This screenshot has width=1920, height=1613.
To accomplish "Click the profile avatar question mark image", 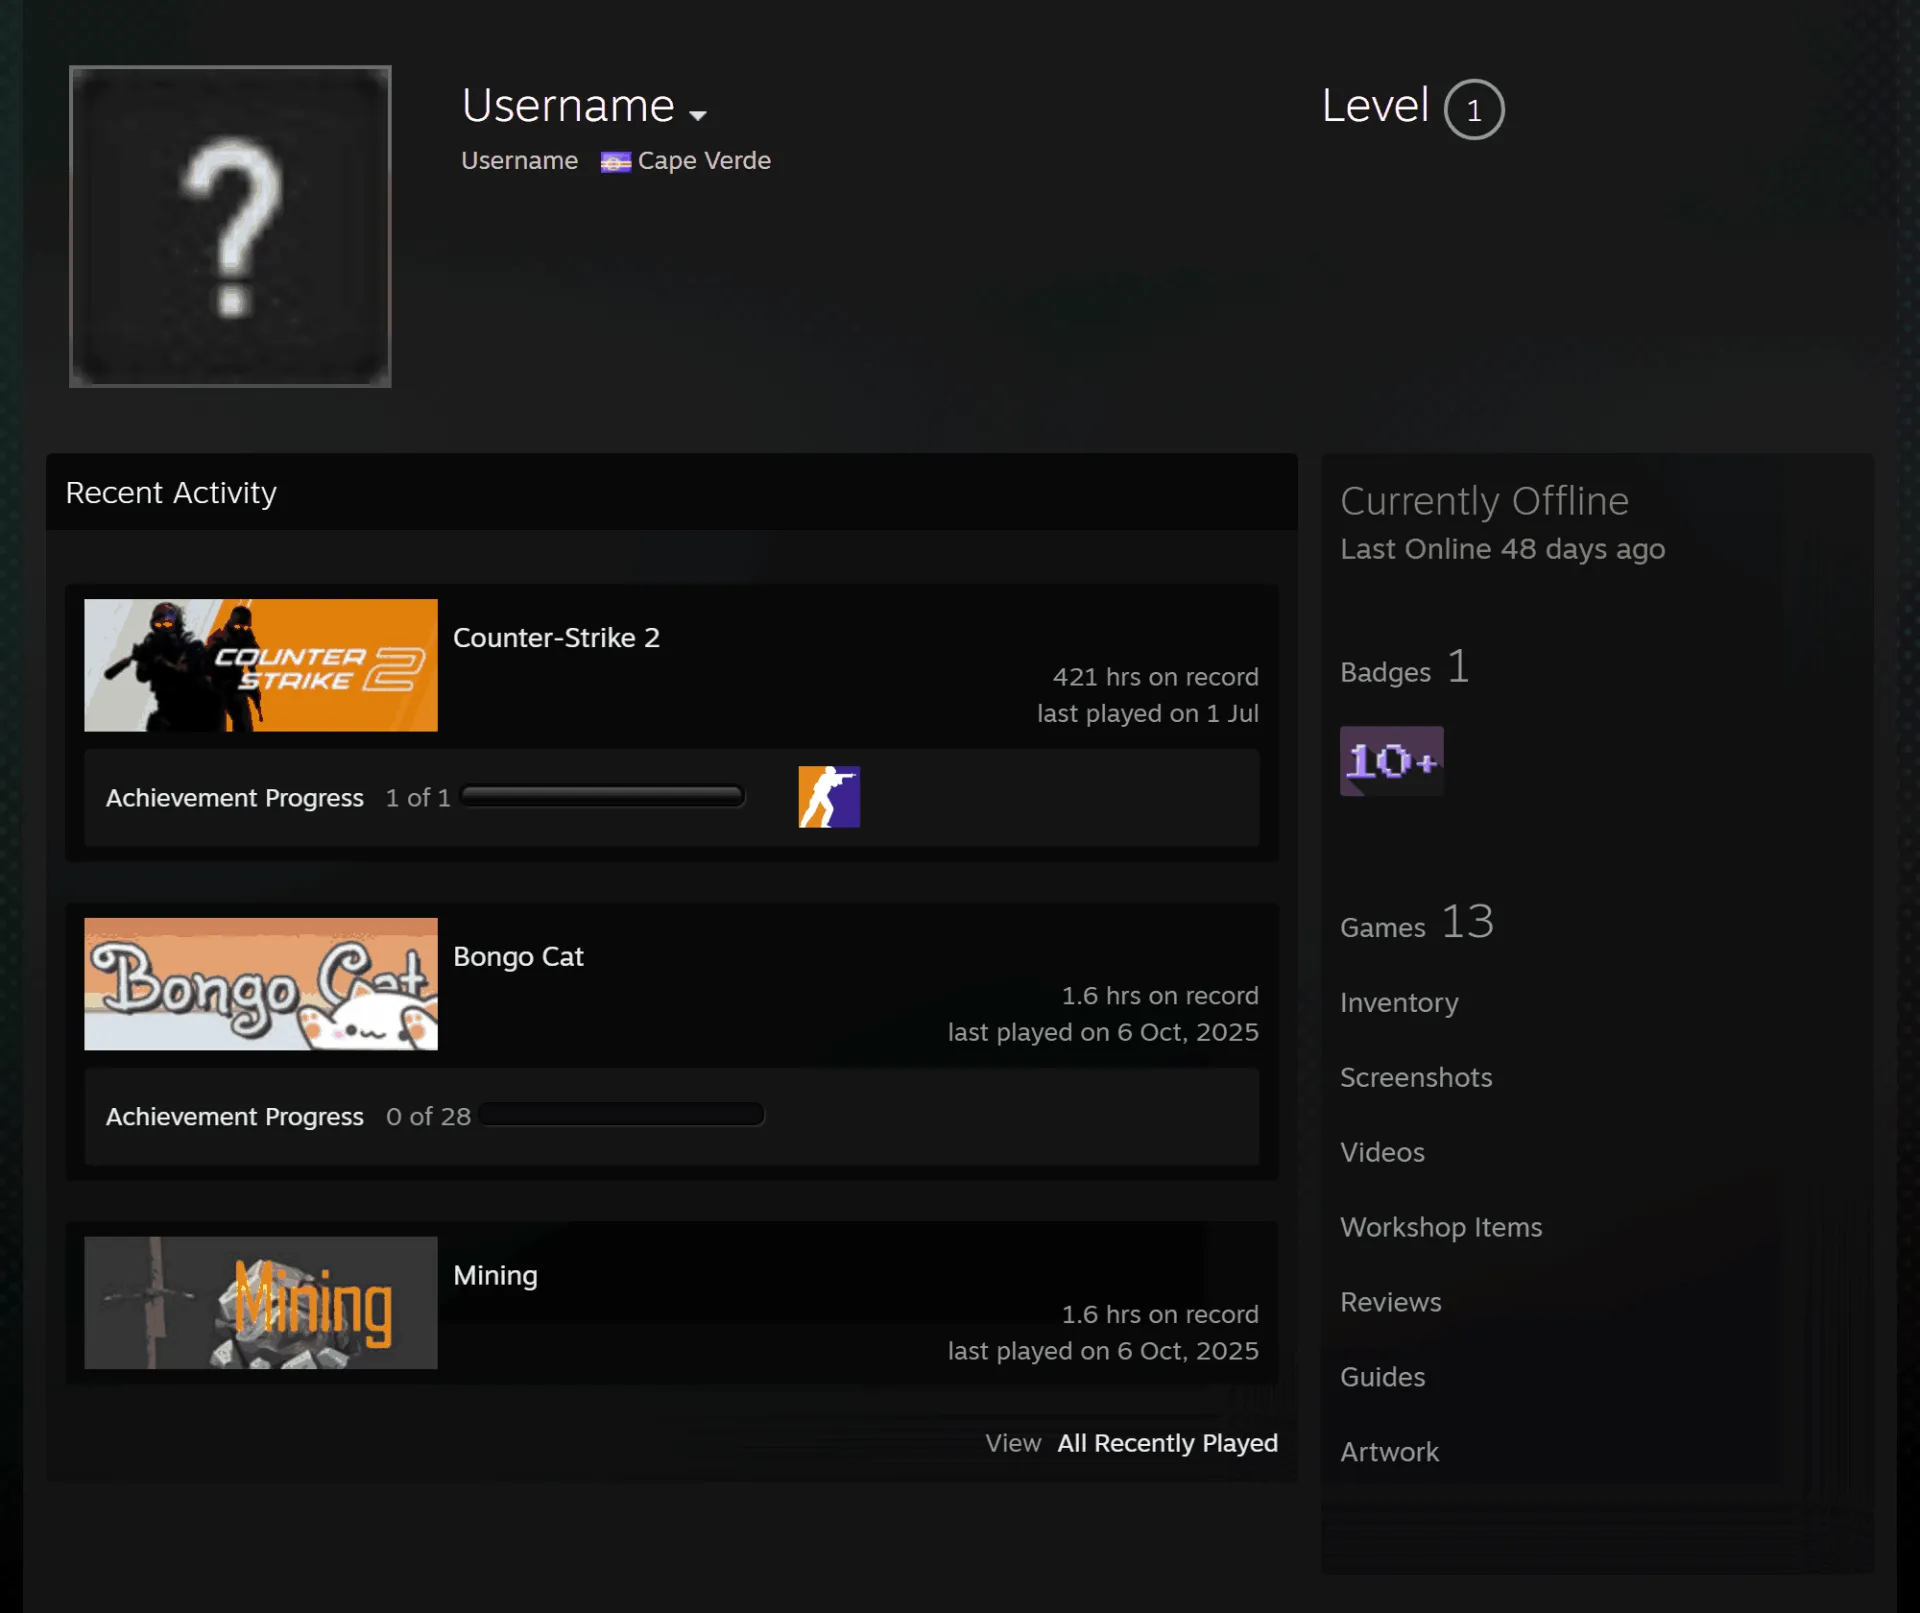I will pyautogui.click(x=230, y=226).
